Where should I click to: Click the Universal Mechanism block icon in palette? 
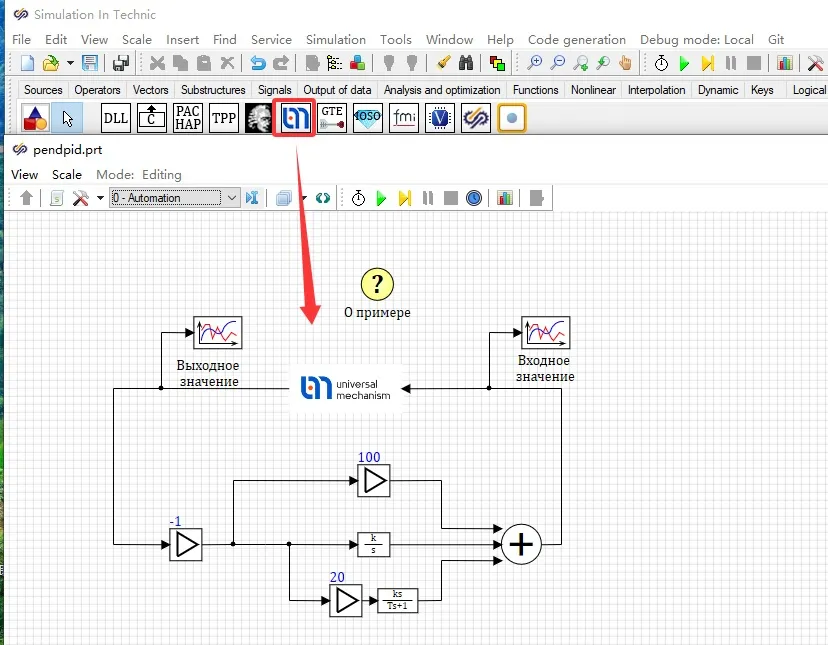pos(294,118)
